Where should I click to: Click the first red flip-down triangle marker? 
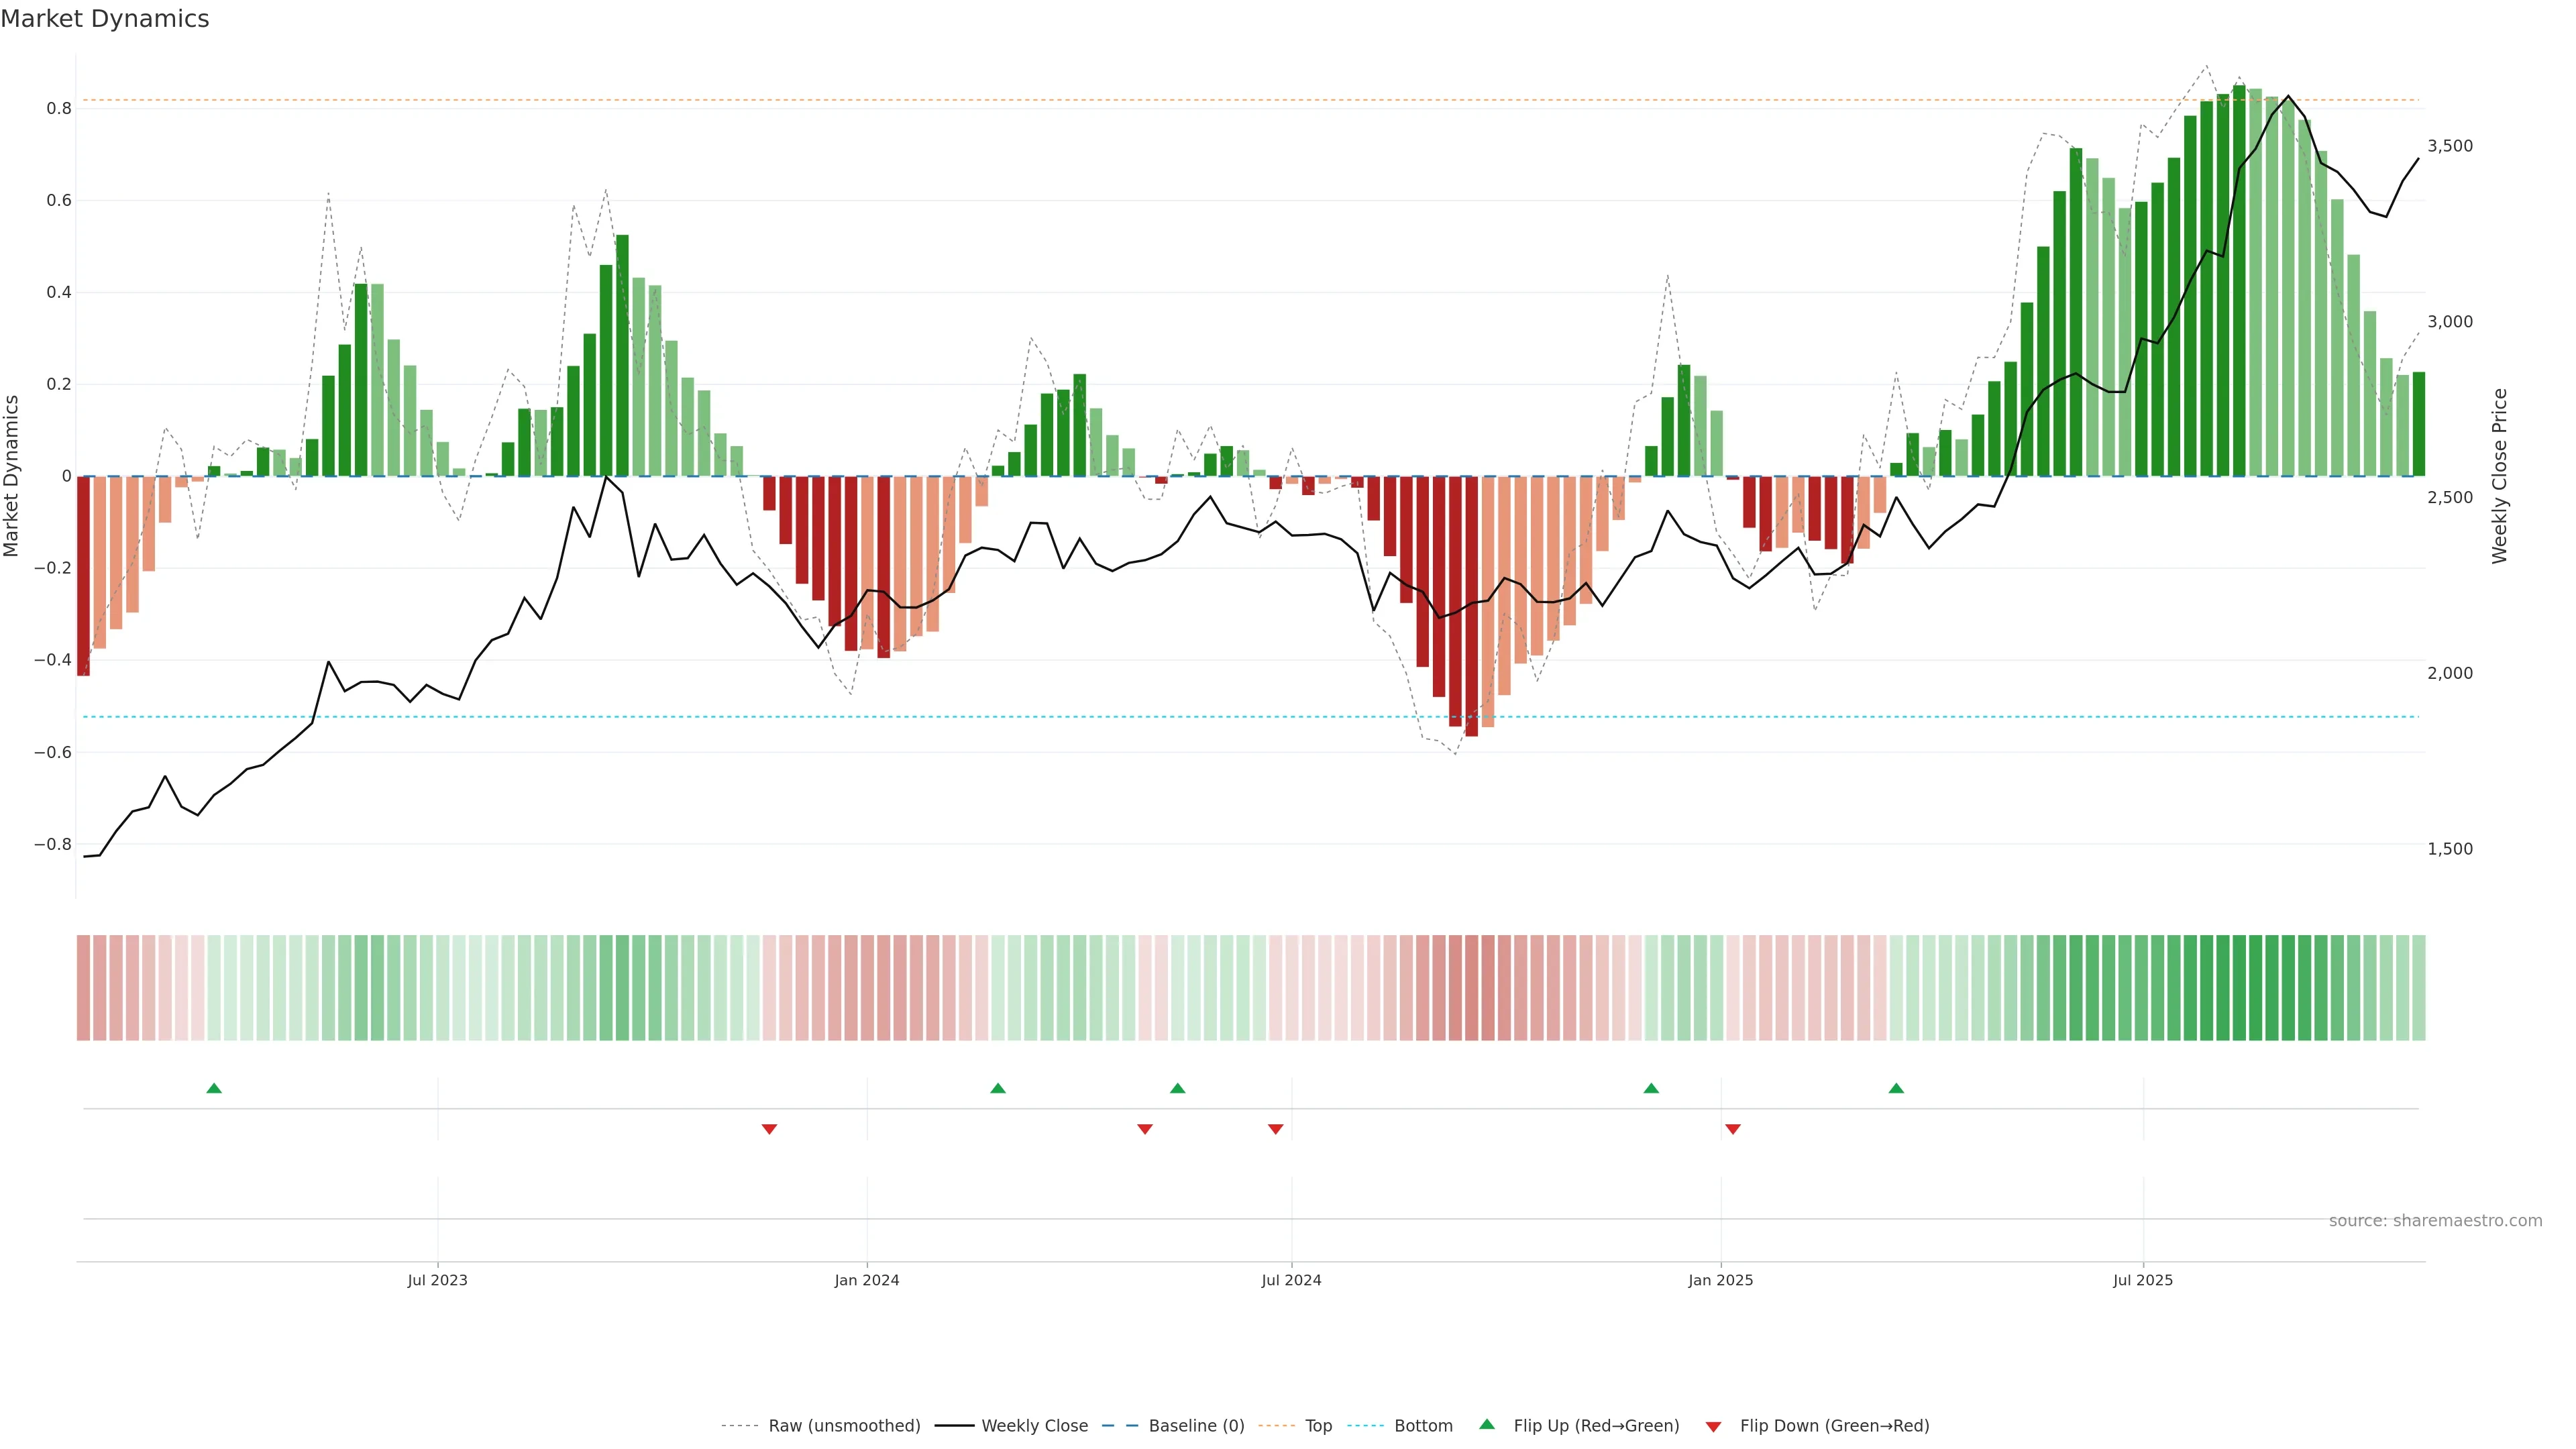pyautogui.click(x=769, y=1129)
